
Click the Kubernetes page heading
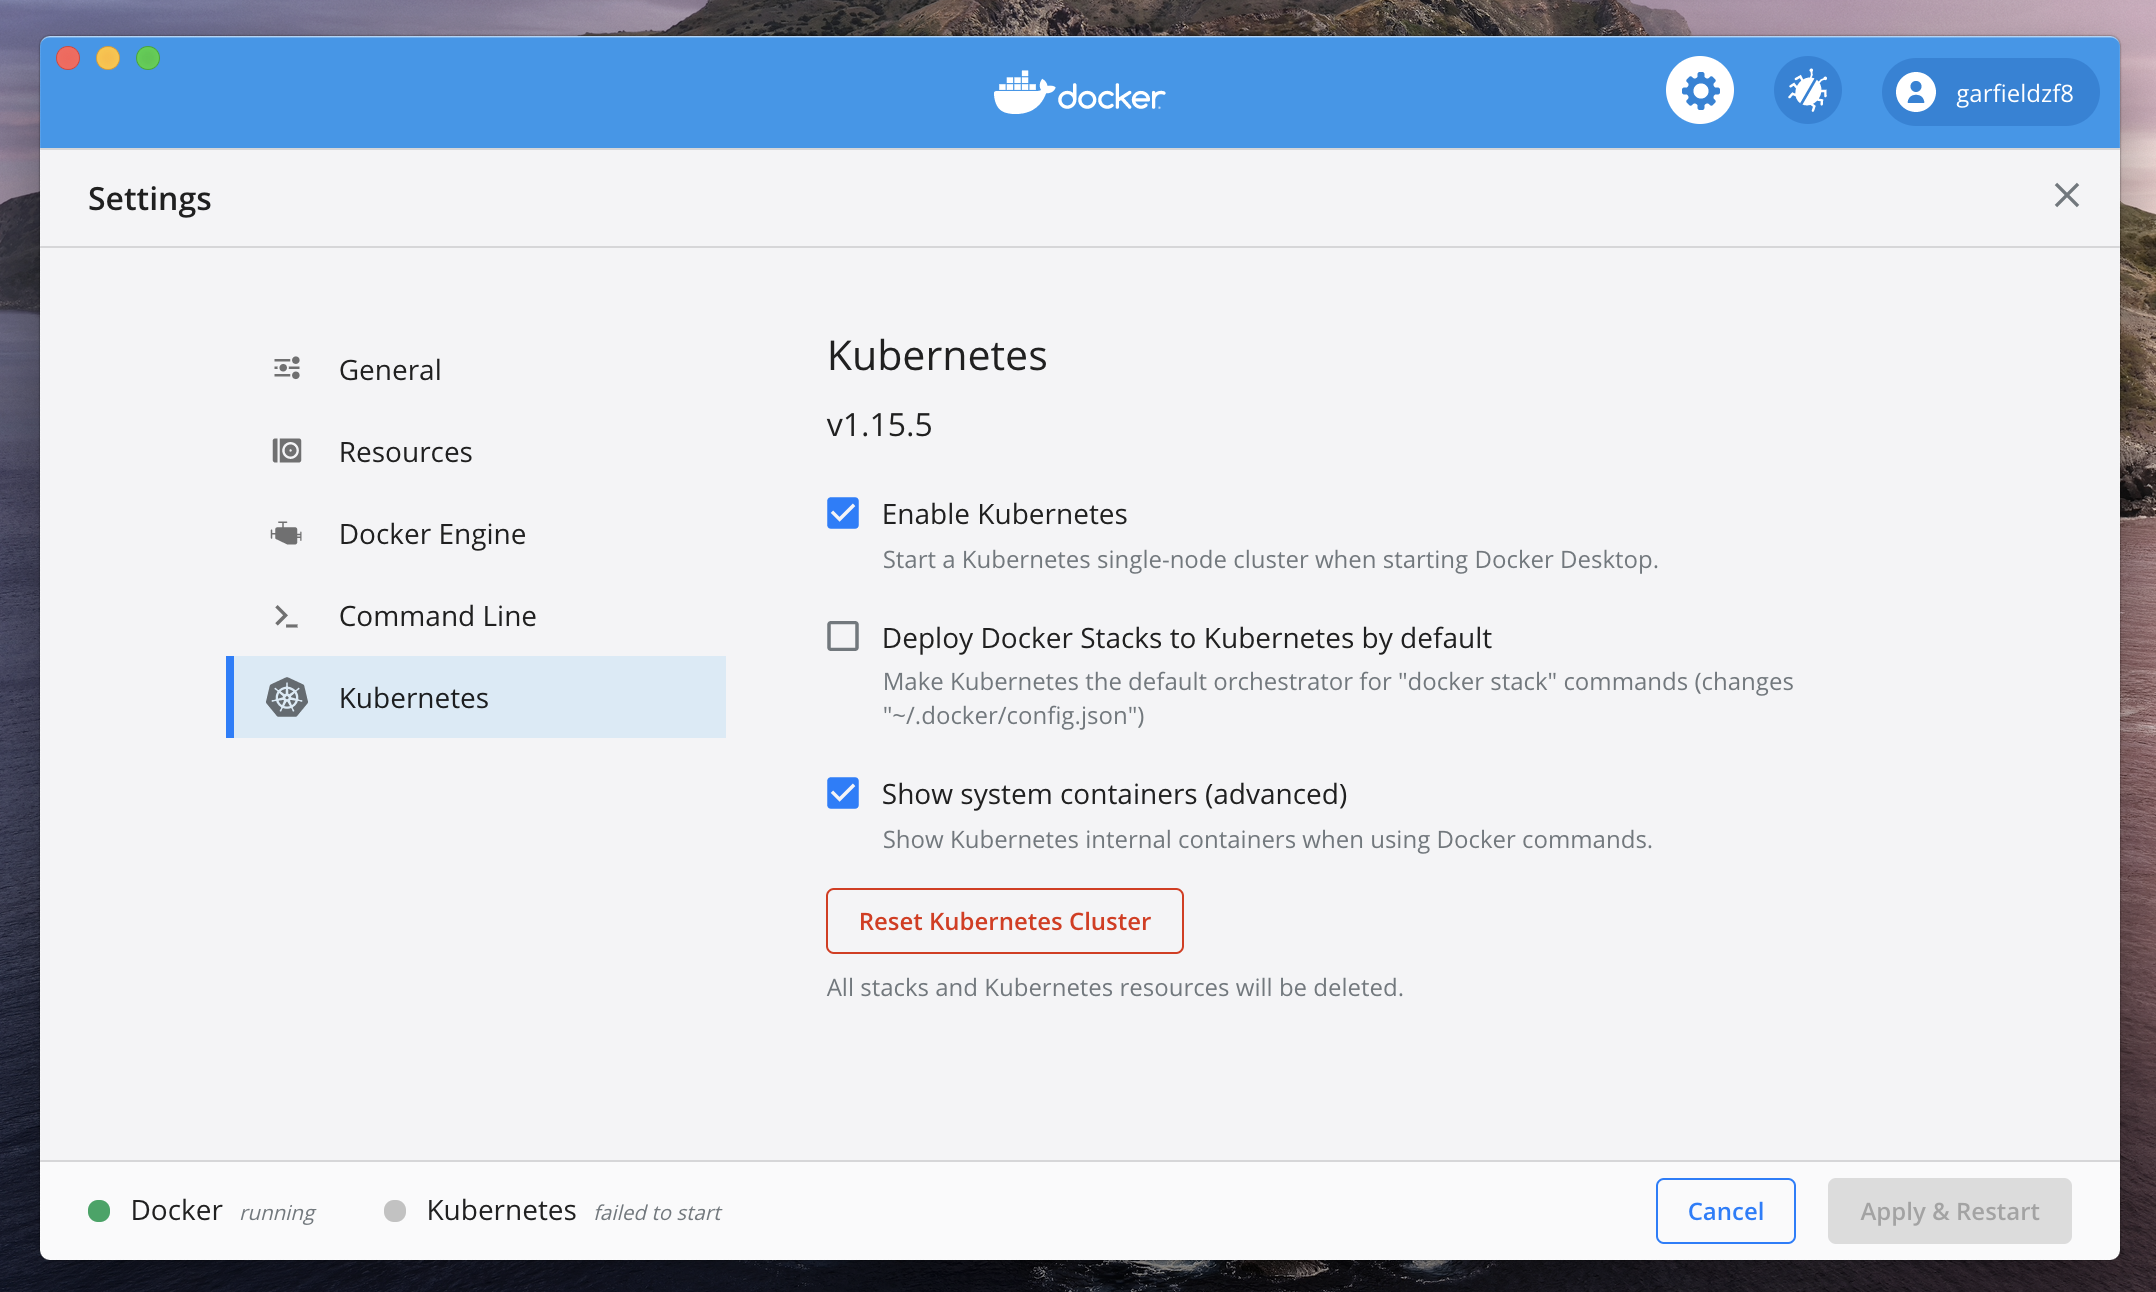[937, 356]
